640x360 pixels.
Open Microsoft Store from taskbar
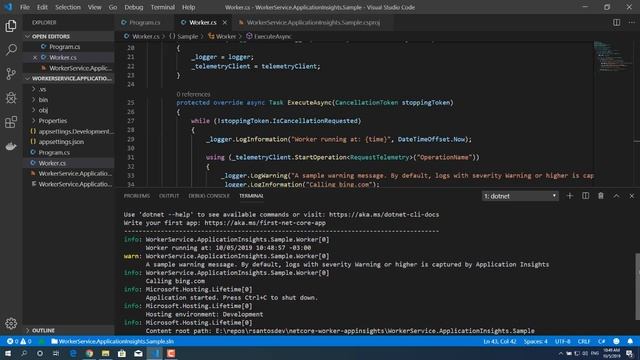point(122,353)
